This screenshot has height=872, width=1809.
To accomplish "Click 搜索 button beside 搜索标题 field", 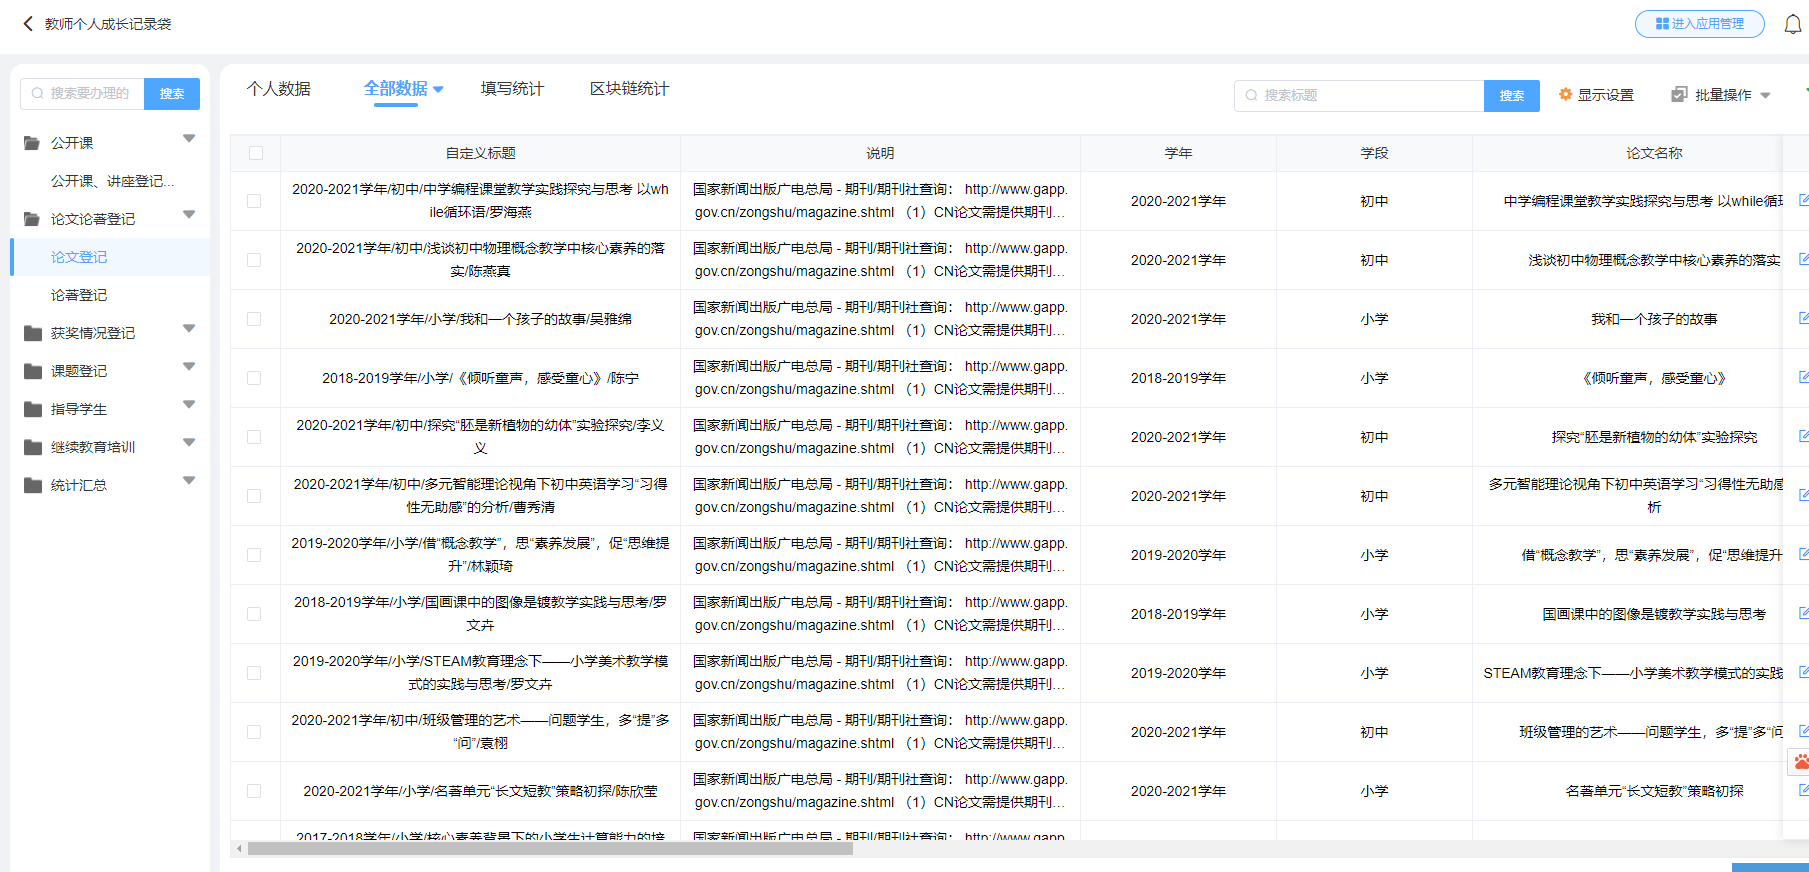I will (1512, 95).
